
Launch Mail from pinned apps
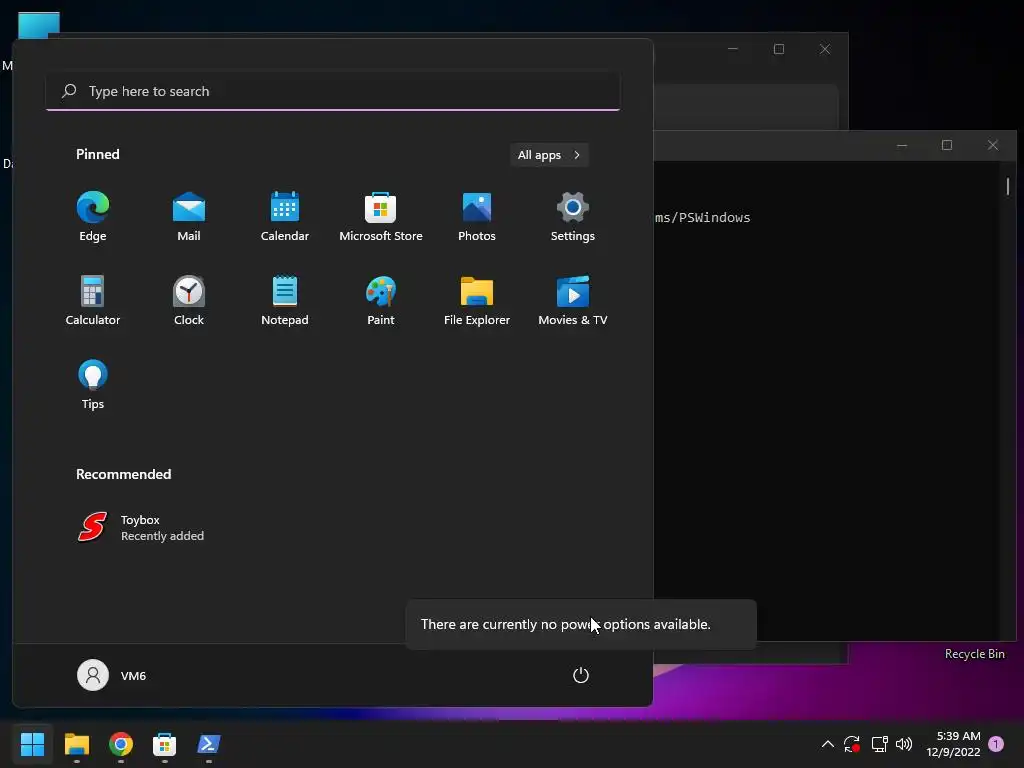(x=189, y=217)
